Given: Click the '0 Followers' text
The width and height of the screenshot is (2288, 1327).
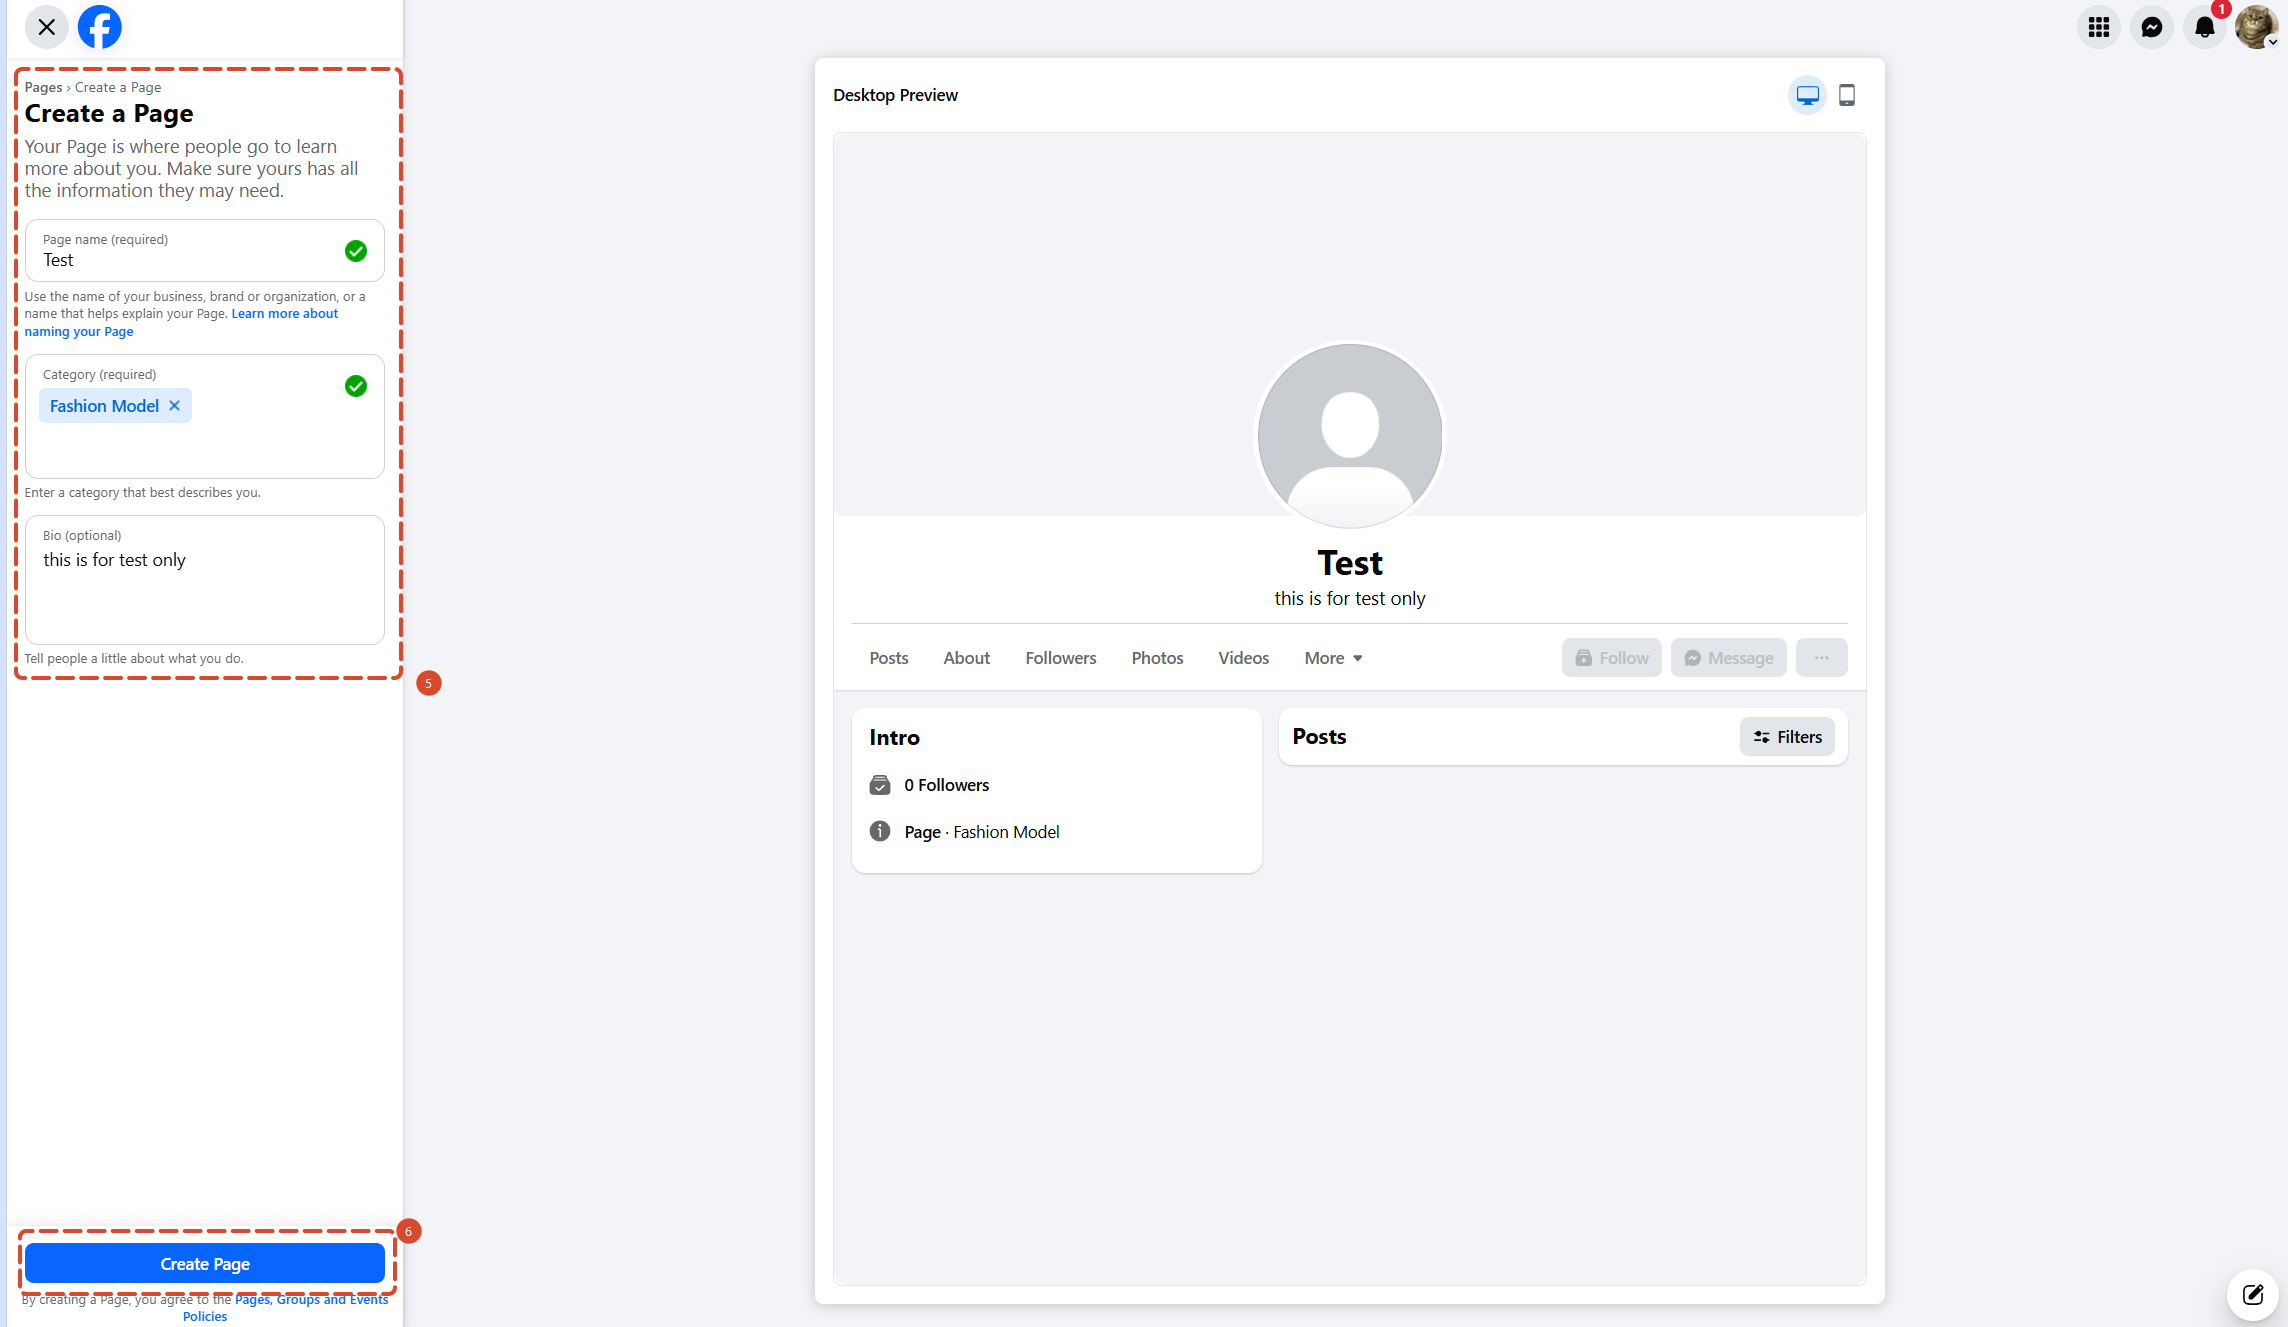Looking at the screenshot, I should pos(946,784).
